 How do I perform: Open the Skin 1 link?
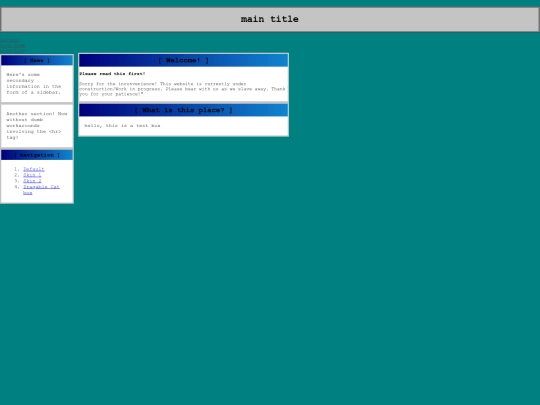[x=32, y=175]
